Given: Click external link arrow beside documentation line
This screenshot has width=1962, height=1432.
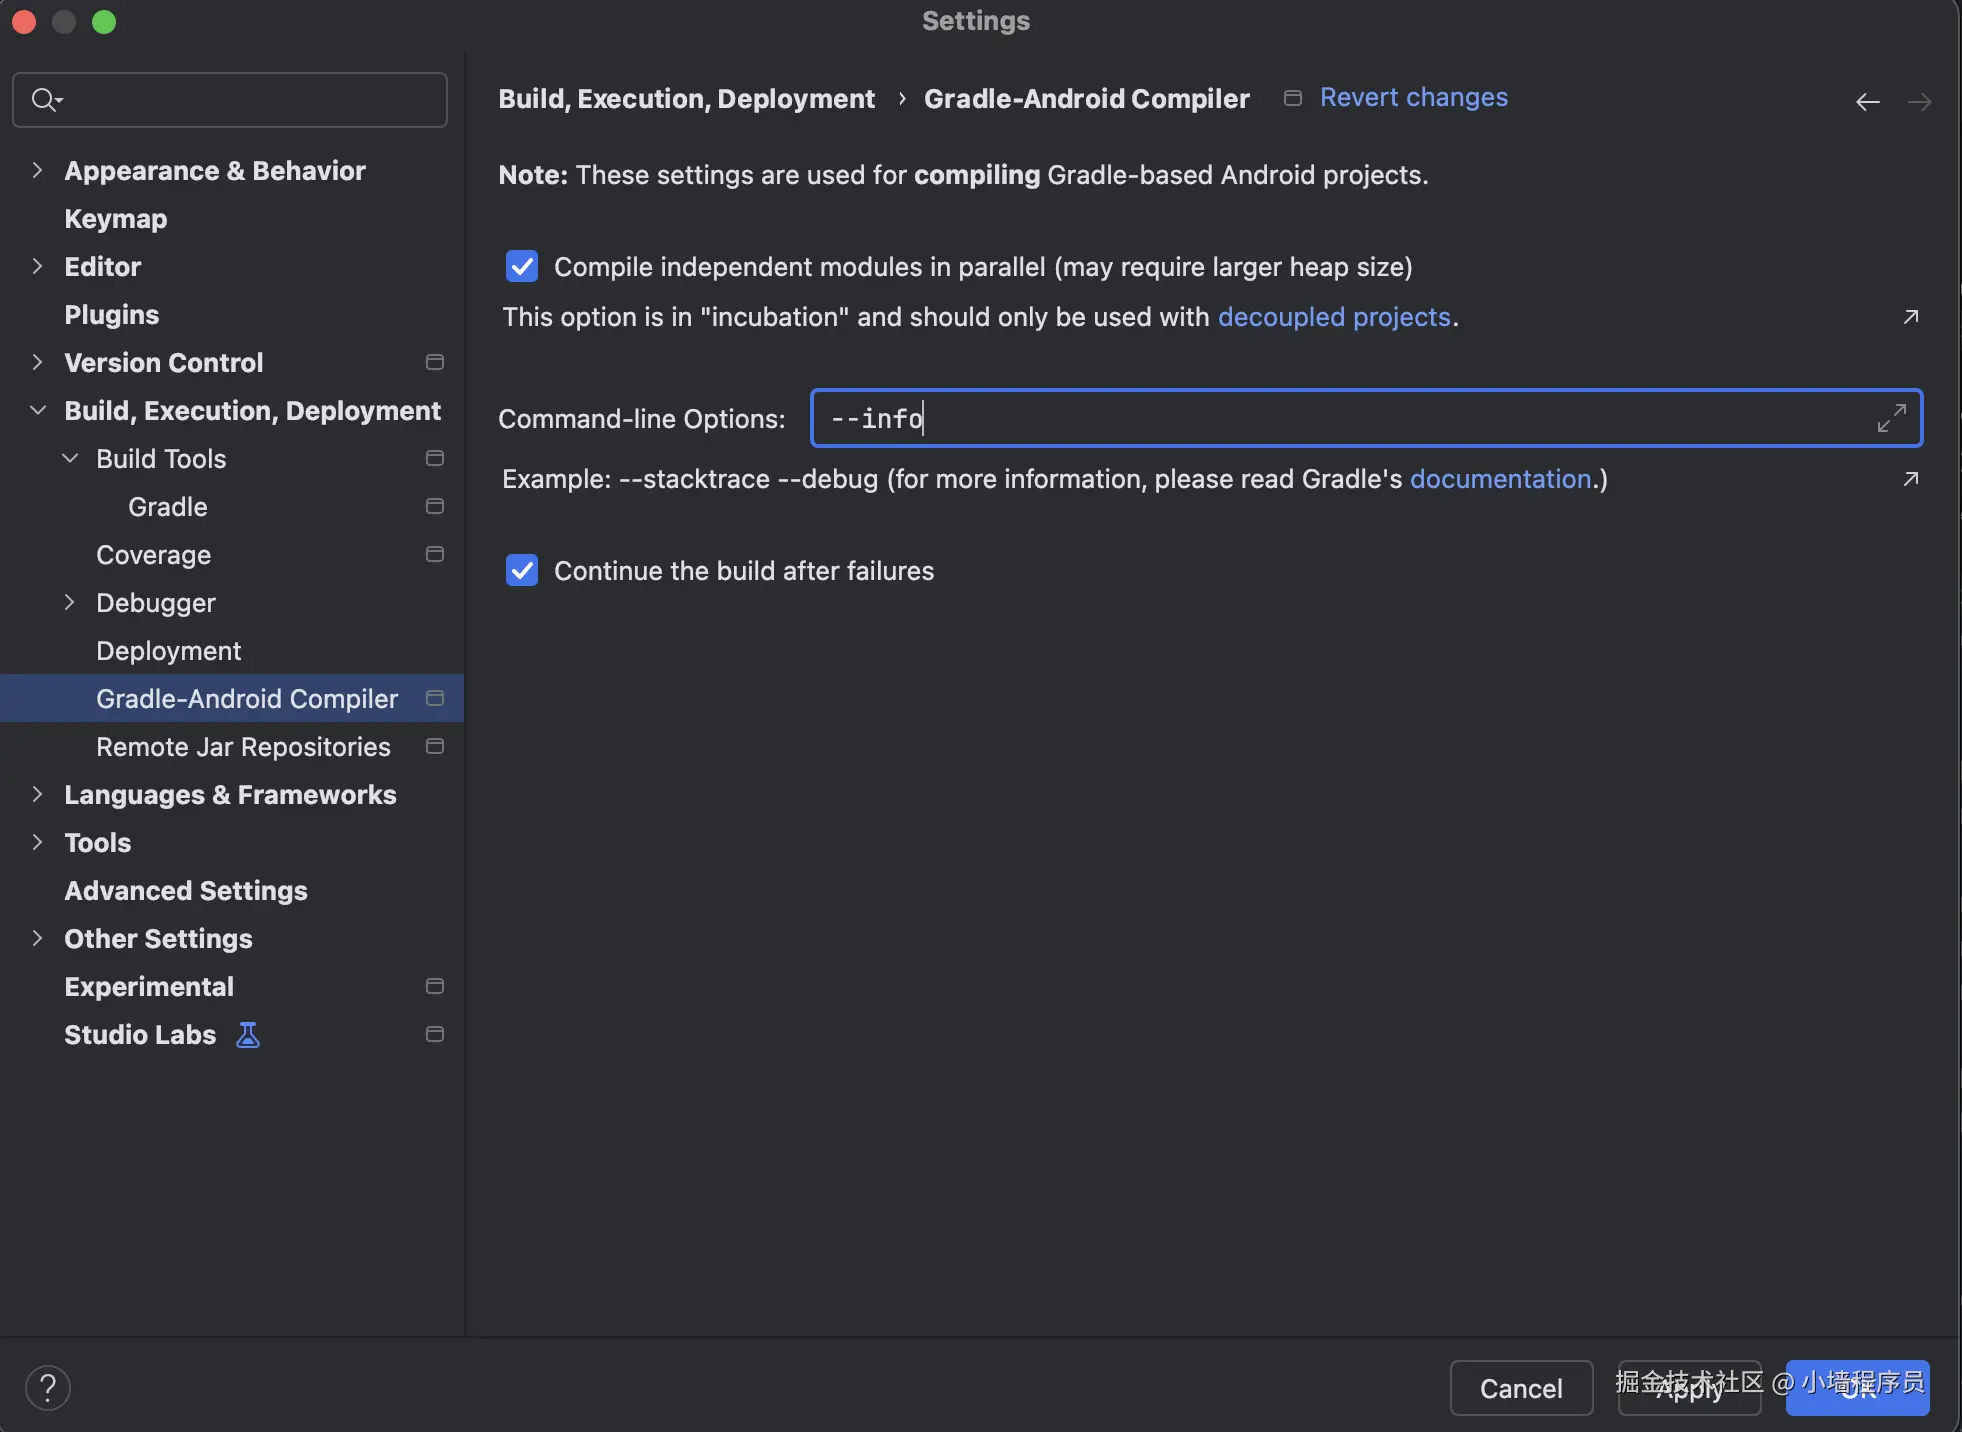Looking at the screenshot, I should coord(1910,479).
